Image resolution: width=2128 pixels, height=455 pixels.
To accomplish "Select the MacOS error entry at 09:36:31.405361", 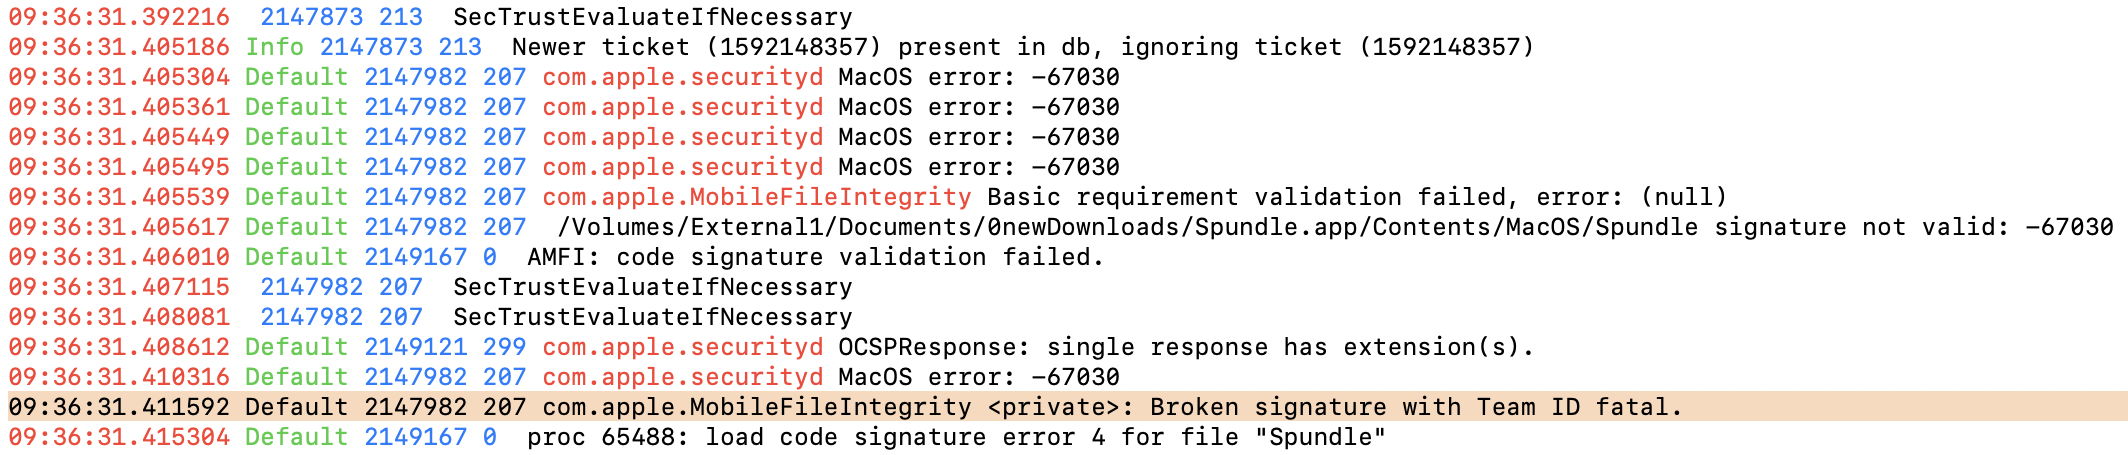I will coord(978,107).
